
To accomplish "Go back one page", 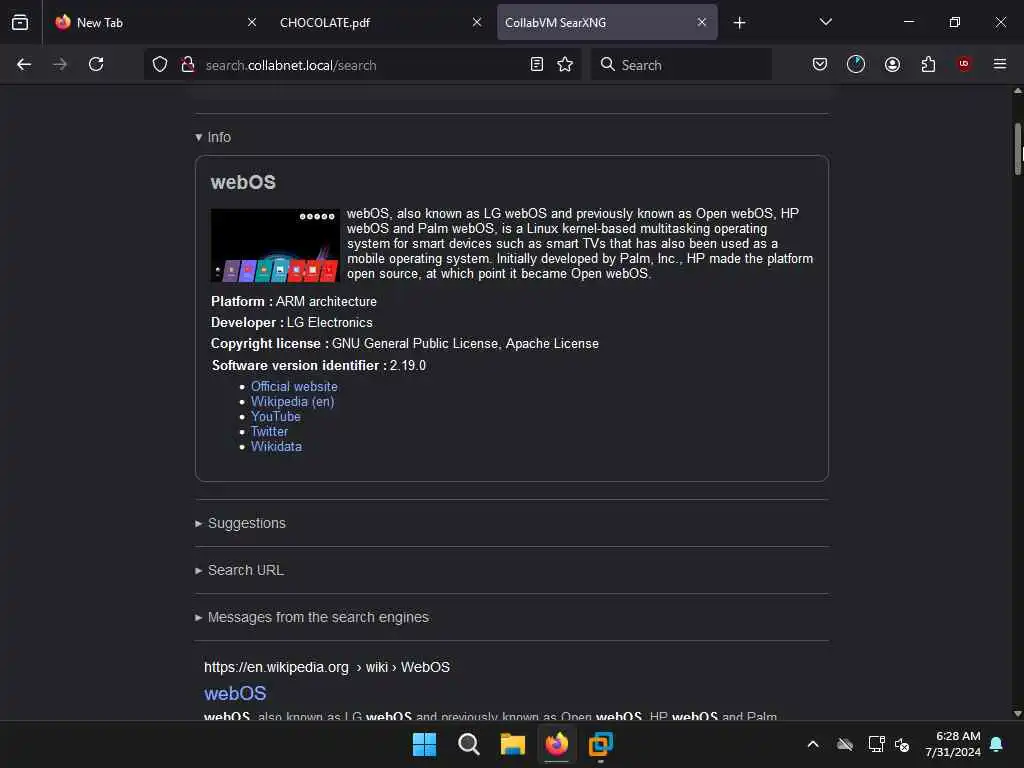I will click(x=24, y=64).
